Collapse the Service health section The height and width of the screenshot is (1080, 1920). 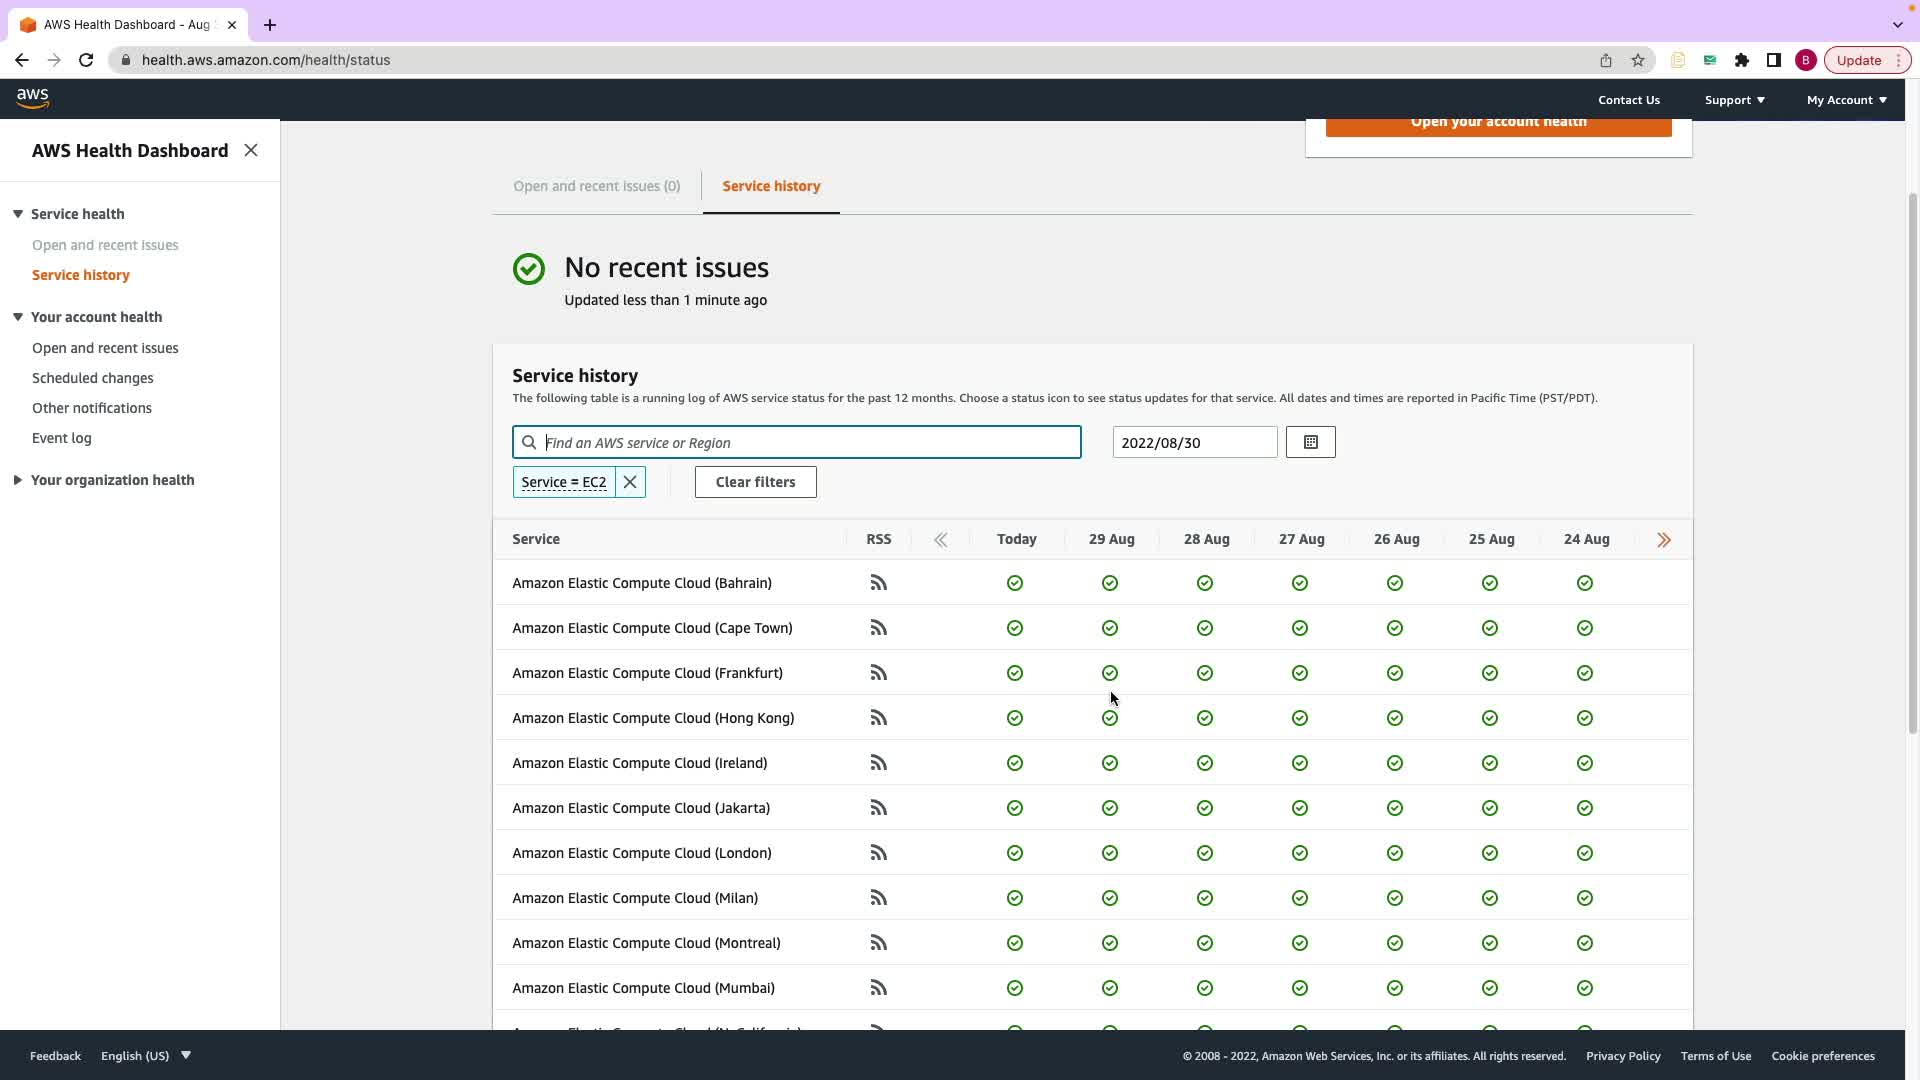point(18,214)
